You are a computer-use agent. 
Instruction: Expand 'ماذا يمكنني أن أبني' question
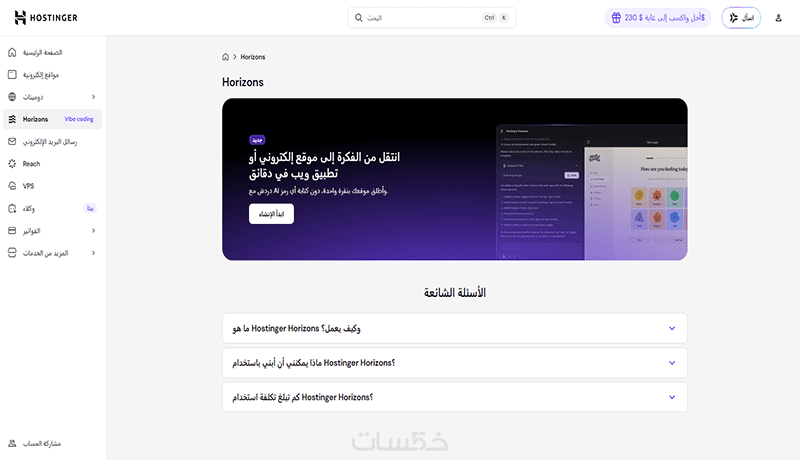[455, 363]
